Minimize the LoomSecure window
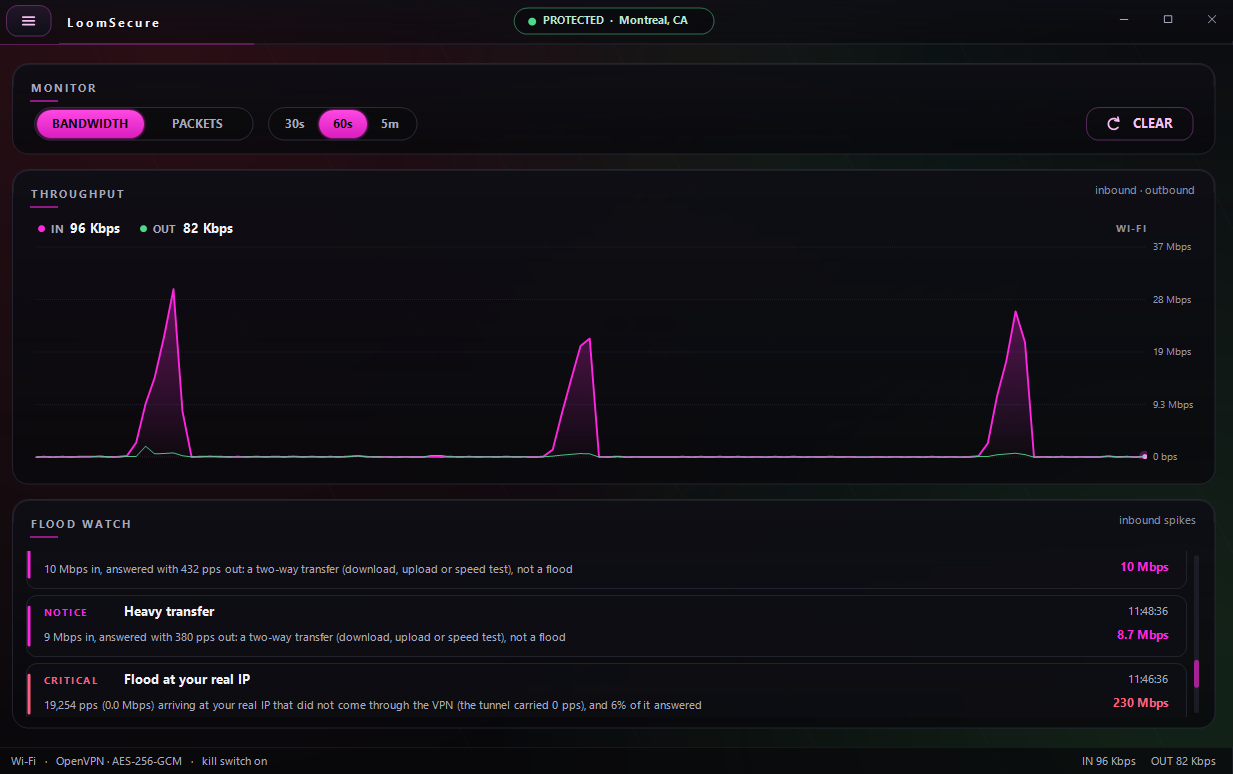This screenshot has width=1233, height=774. (1124, 19)
